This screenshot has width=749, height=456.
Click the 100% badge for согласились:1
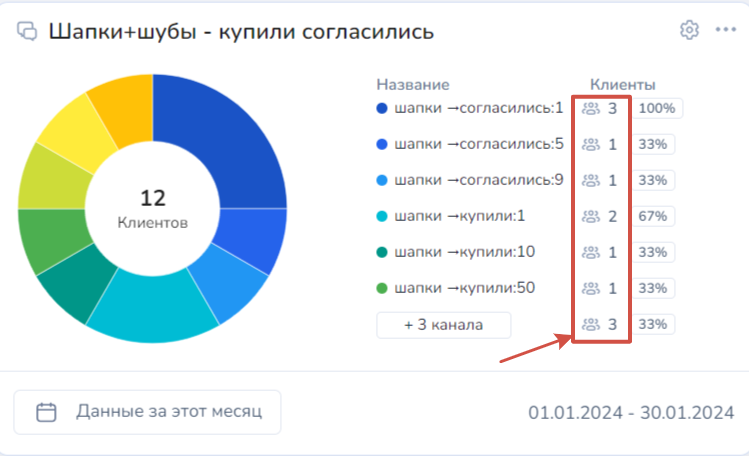tap(657, 108)
